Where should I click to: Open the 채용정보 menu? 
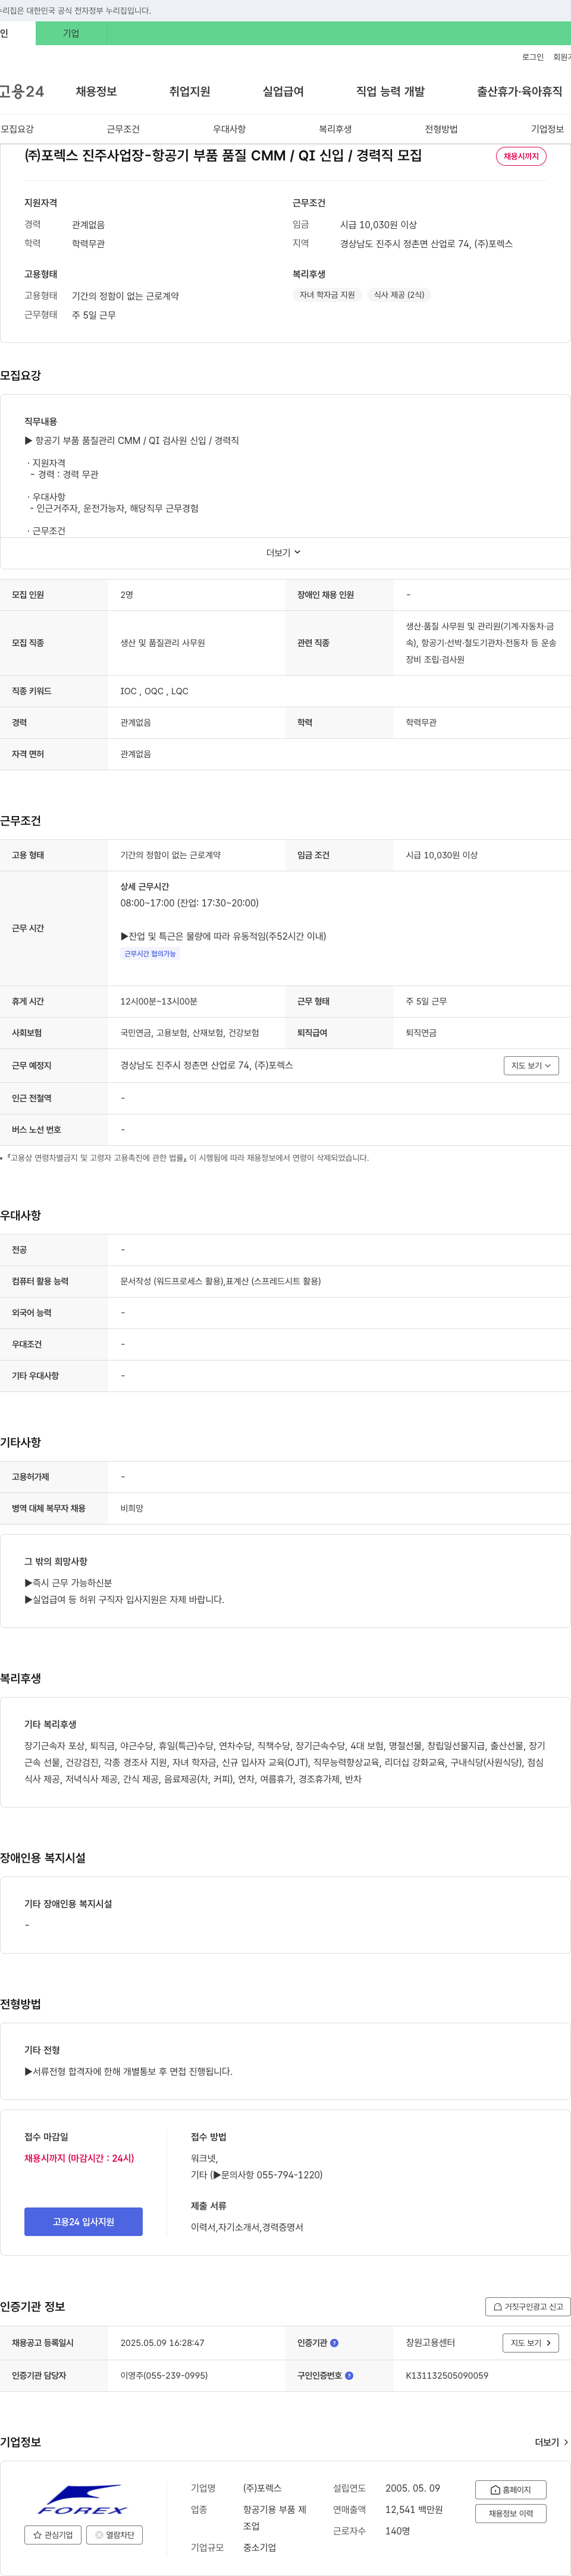click(x=96, y=91)
